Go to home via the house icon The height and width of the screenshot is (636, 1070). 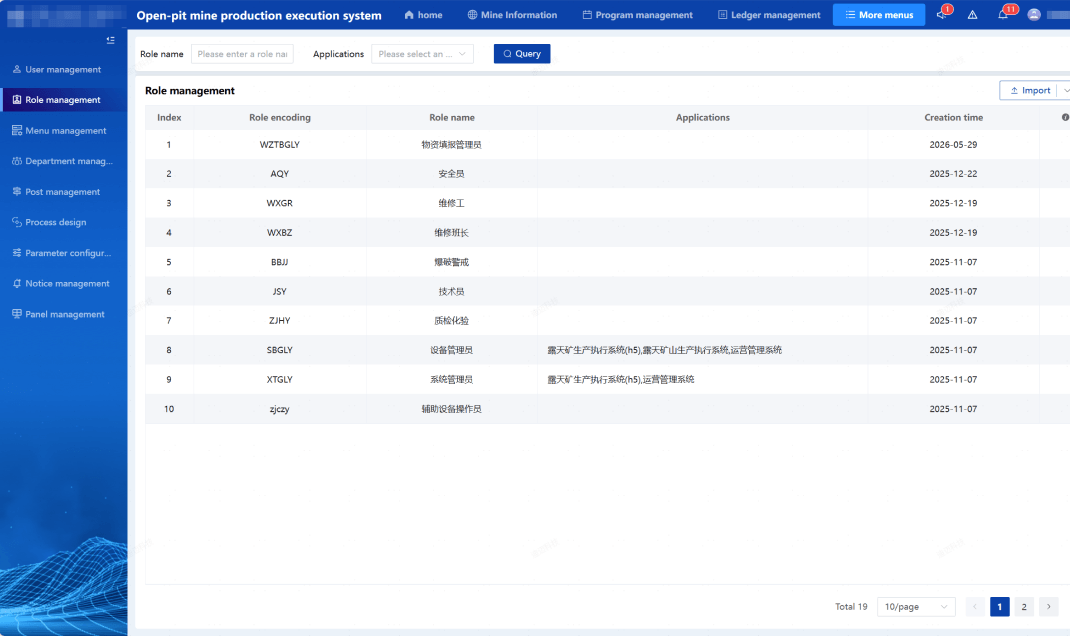pos(409,15)
